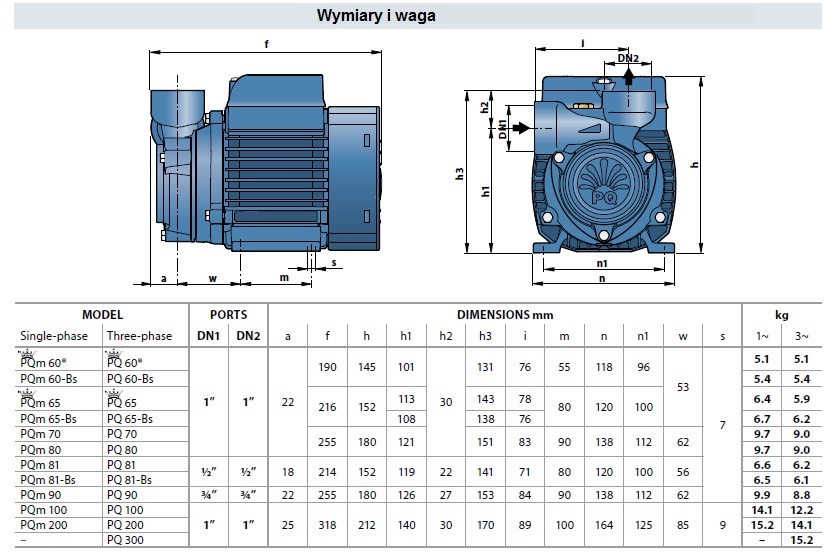The height and width of the screenshot is (557, 828).
Task: Click the DN2 label on the front-view drawing
Action: (x=628, y=58)
